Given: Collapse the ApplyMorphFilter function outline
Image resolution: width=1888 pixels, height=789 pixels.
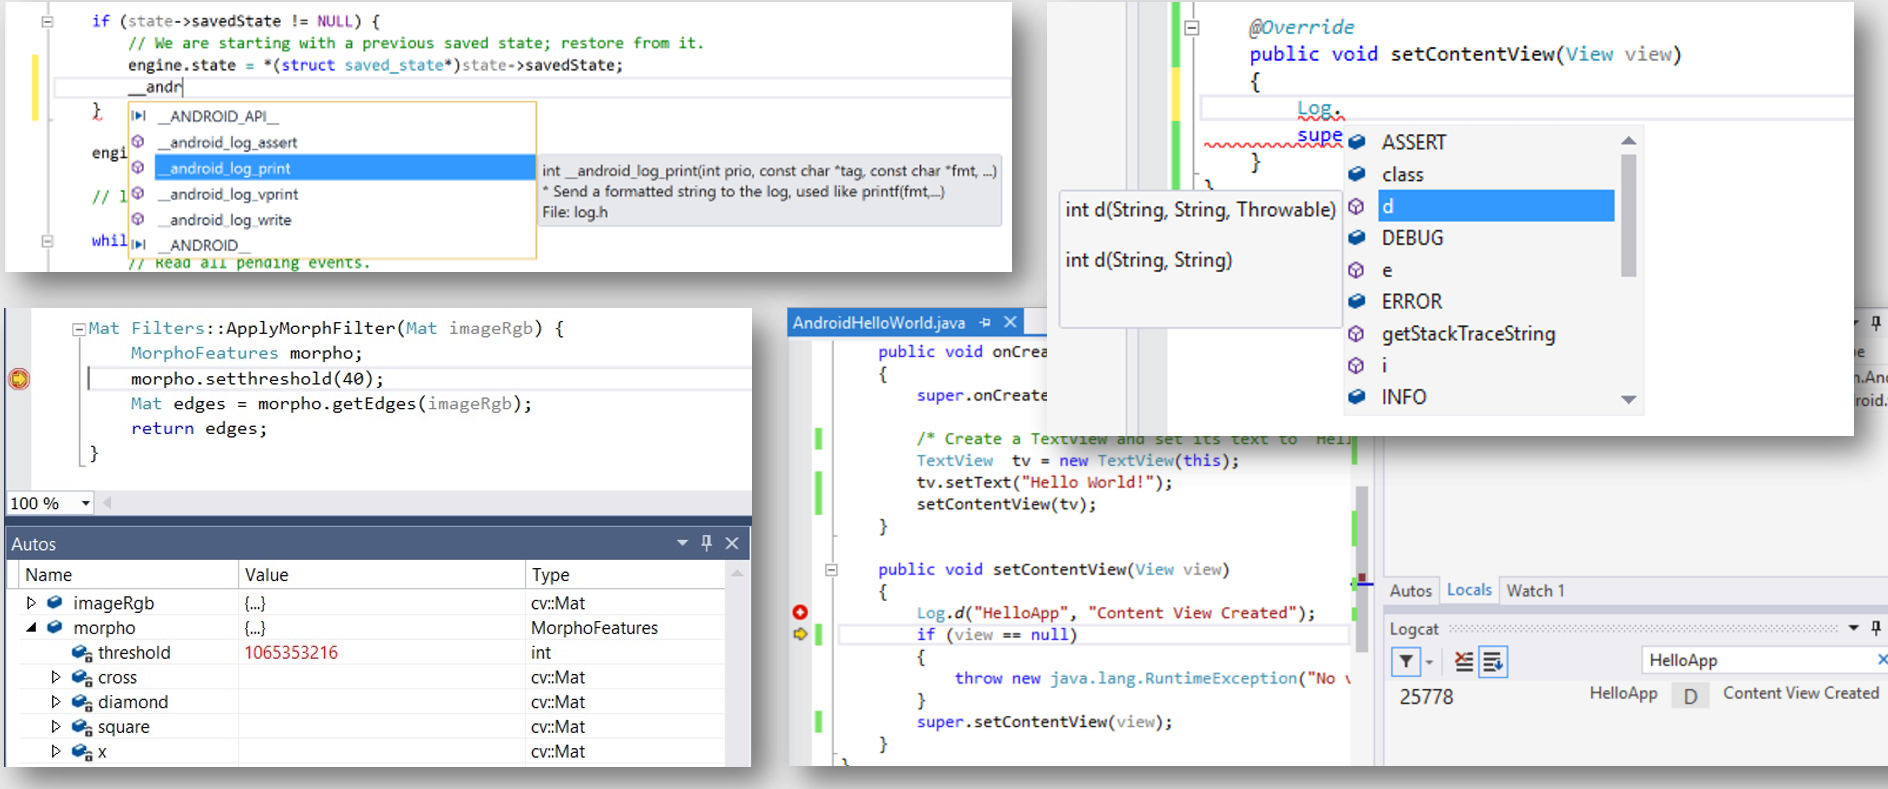Looking at the screenshot, I should [x=78, y=329].
